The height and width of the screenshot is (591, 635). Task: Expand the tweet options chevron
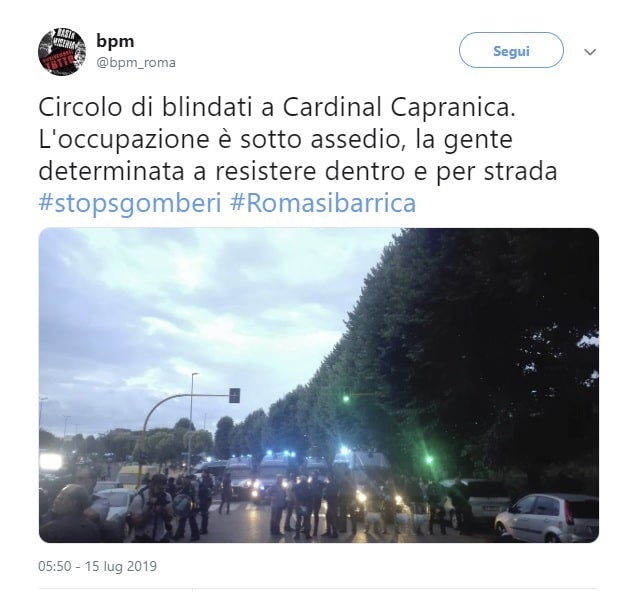pos(590,52)
